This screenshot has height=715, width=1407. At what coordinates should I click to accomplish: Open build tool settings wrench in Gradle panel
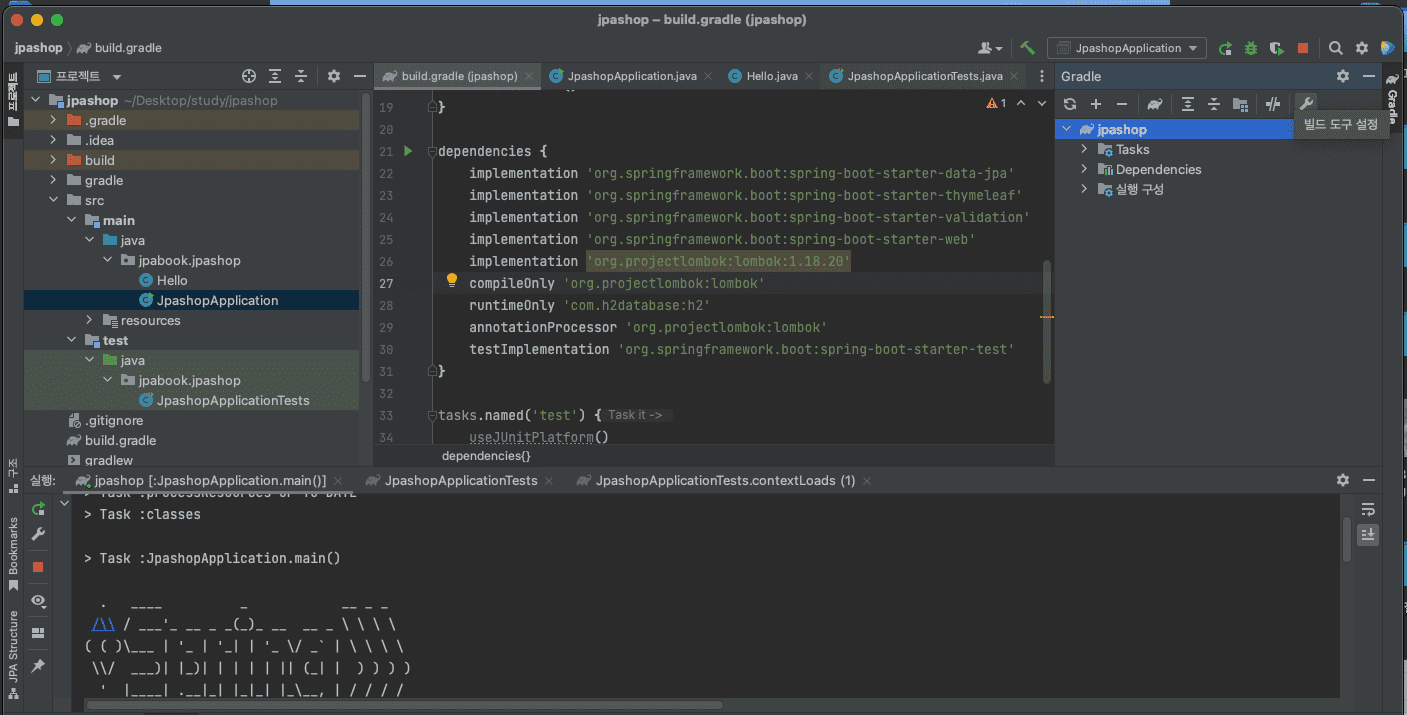[x=1306, y=104]
